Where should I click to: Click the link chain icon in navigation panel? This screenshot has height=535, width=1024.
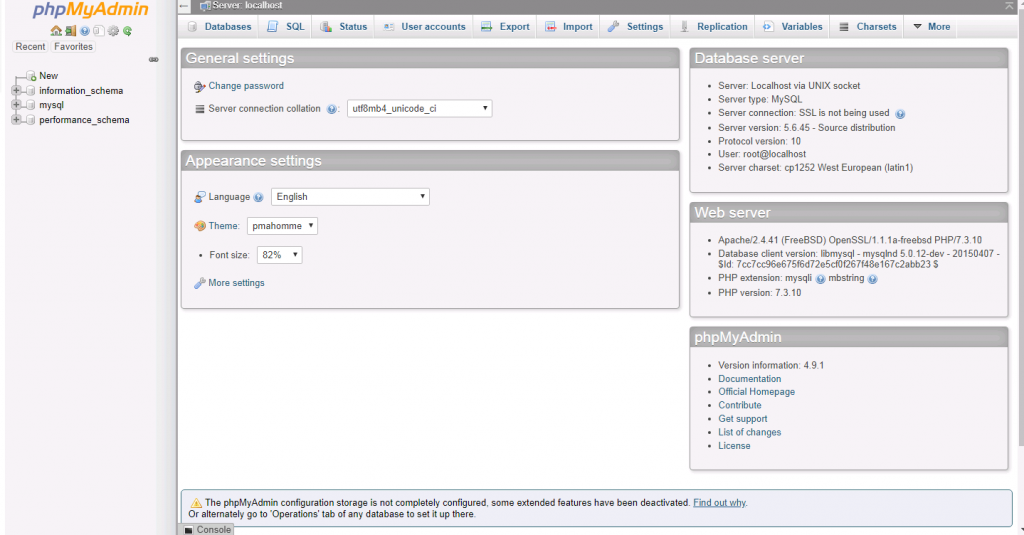pos(153,59)
